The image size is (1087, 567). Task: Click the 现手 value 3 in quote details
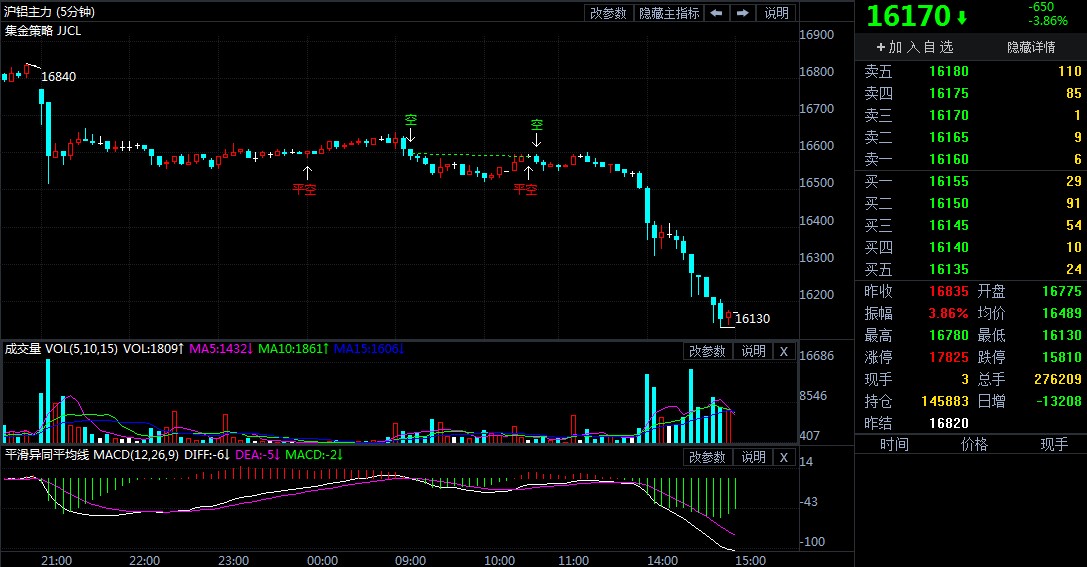point(964,380)
